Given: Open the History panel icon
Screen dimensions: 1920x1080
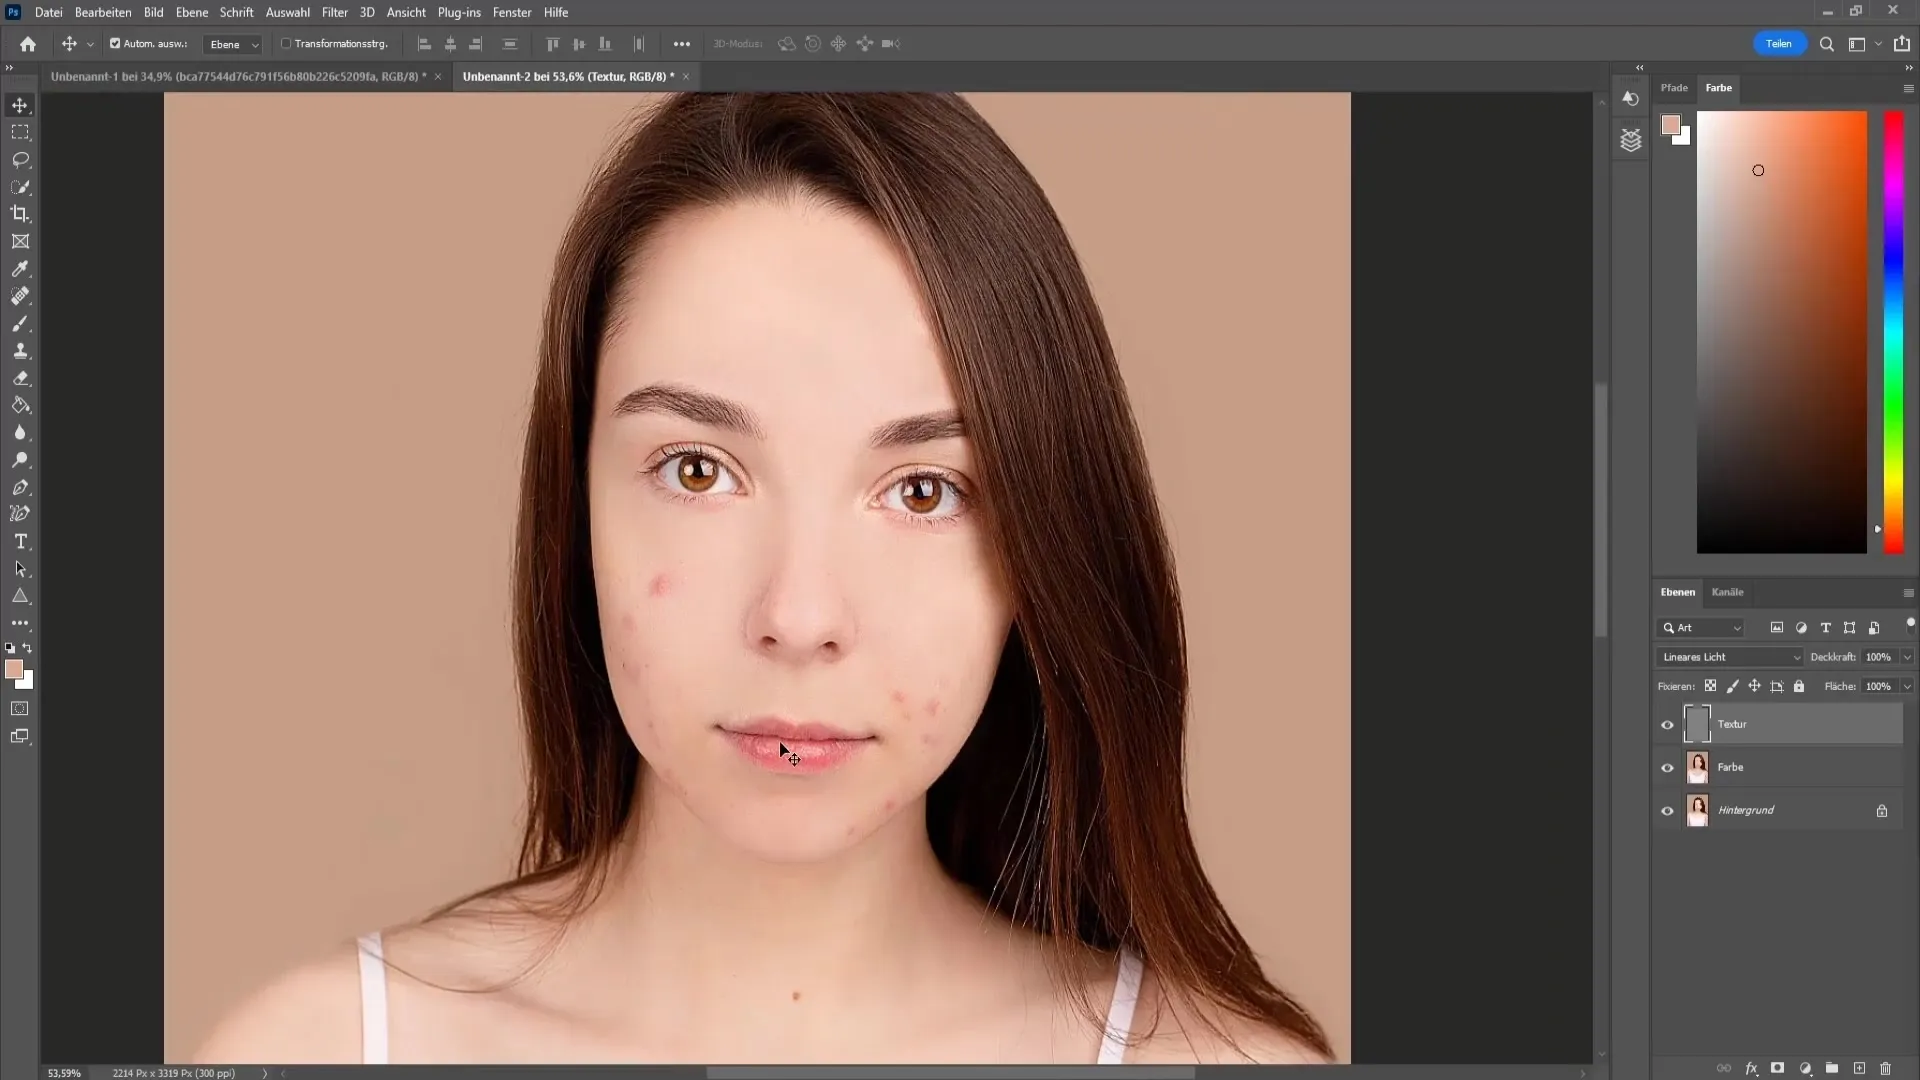Looking at the screenshot, I should click(1631, 99).
